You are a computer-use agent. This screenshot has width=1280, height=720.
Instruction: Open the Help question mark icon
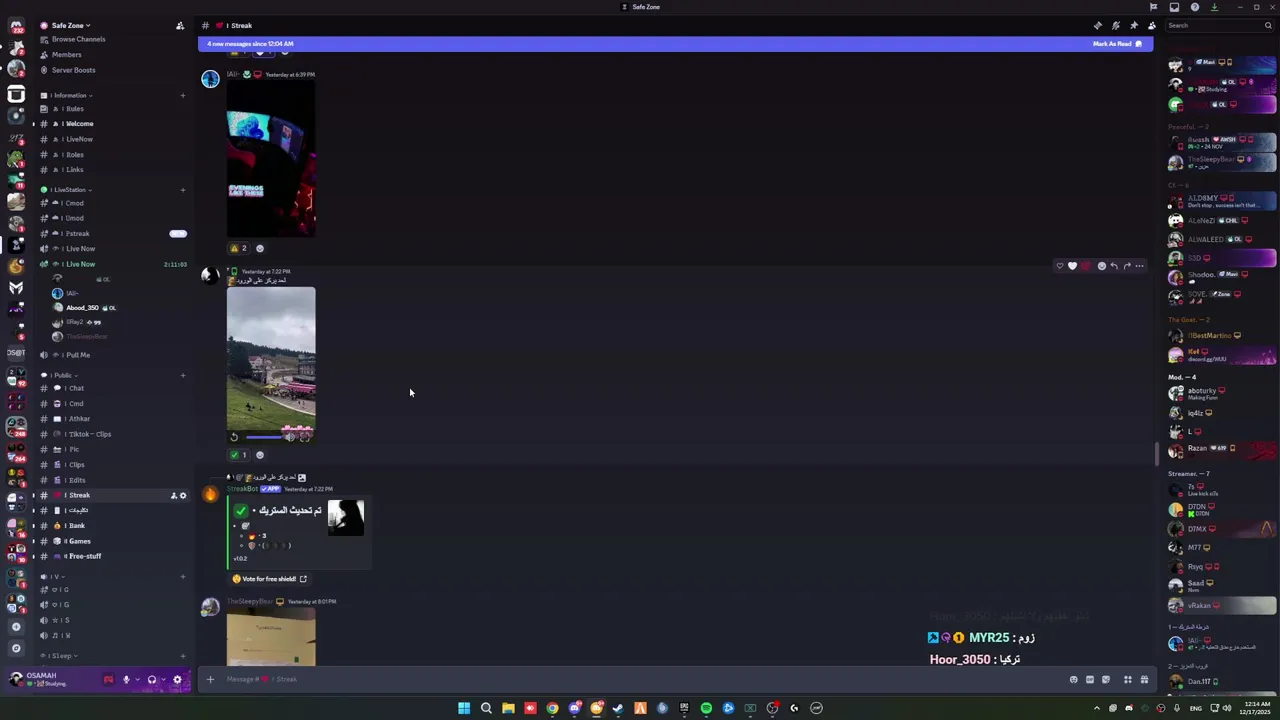click(1195, 7)
